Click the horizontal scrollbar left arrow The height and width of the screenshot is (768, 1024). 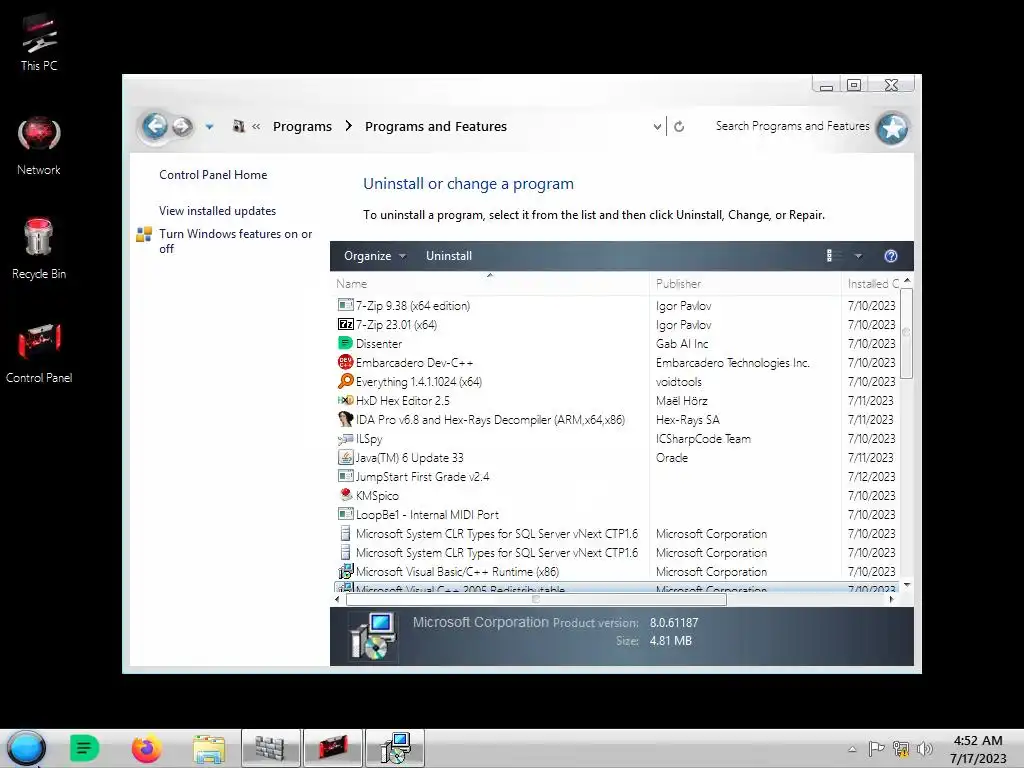tap(337, 599)
